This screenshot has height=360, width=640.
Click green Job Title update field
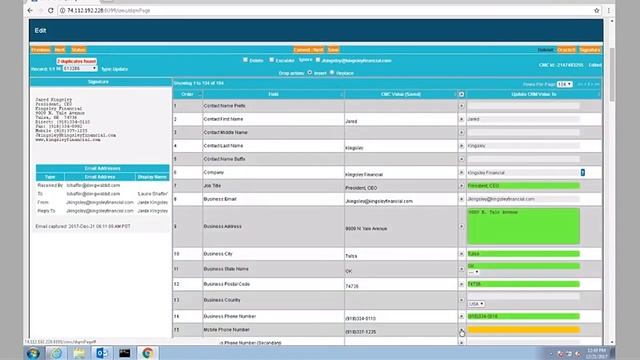524,186
